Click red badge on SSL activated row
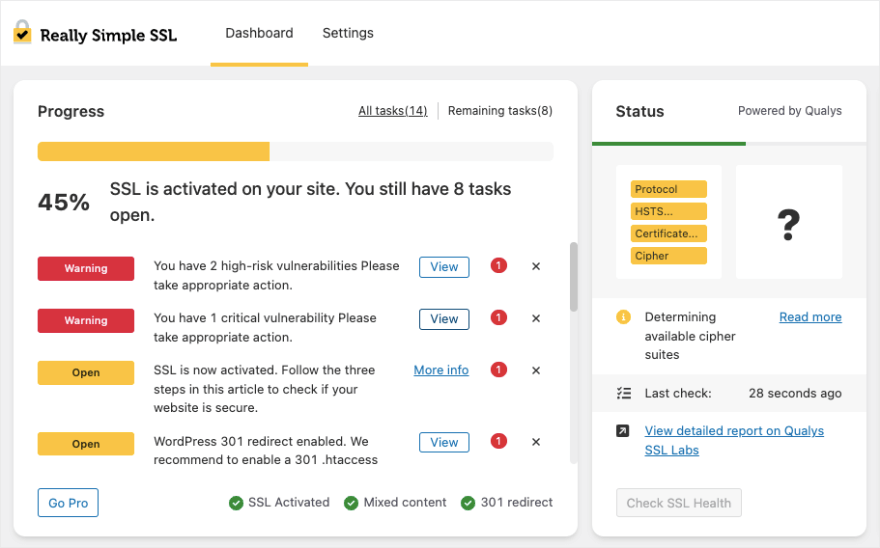The width and height of the screenshot is (880, 548). tap(498, 370)
